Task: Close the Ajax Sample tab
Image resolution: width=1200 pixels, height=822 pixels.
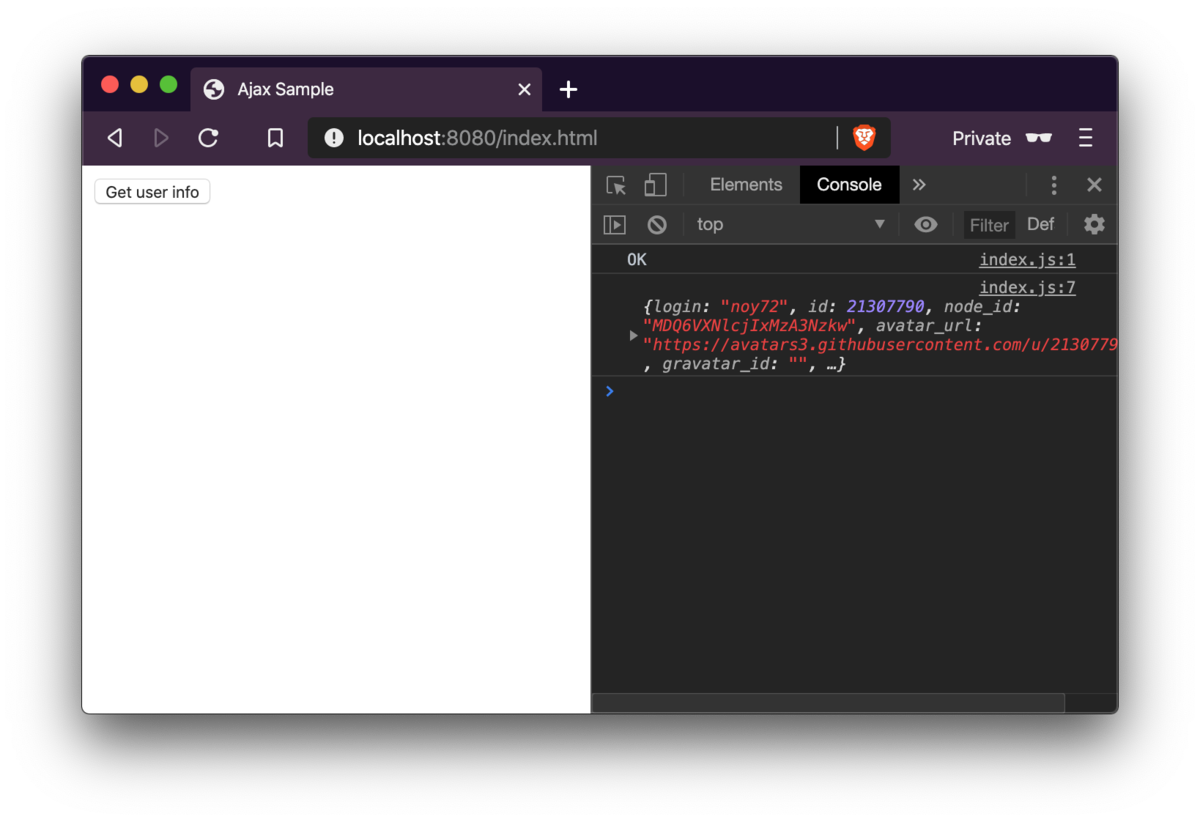Action: tap(524, 90)
